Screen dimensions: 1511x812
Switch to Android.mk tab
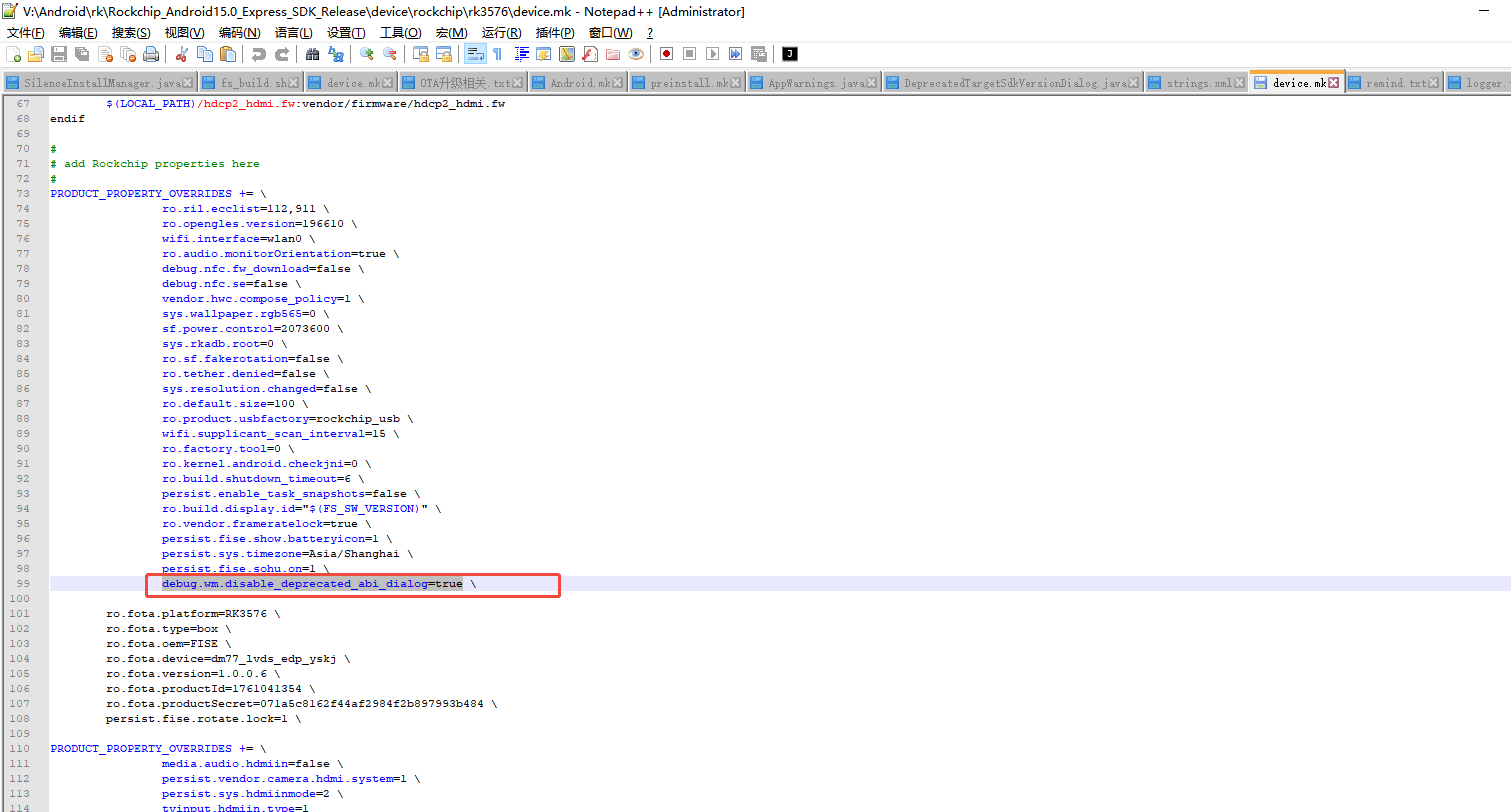pyautogui.click(x=579, y=83)
